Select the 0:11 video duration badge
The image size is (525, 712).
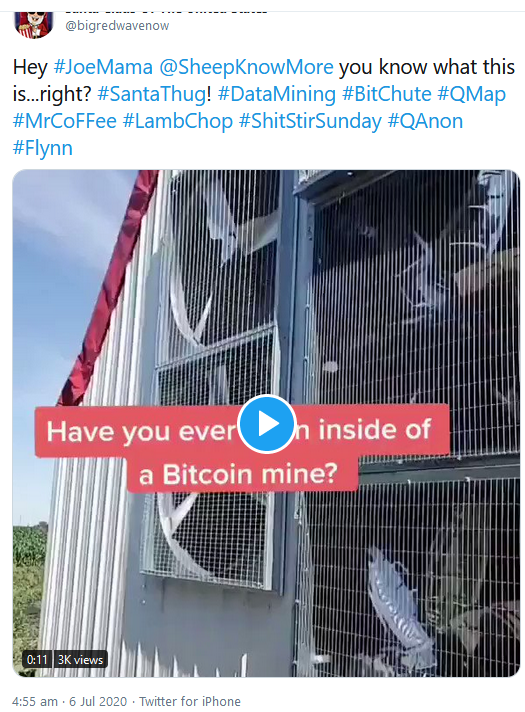coord(37,659)
